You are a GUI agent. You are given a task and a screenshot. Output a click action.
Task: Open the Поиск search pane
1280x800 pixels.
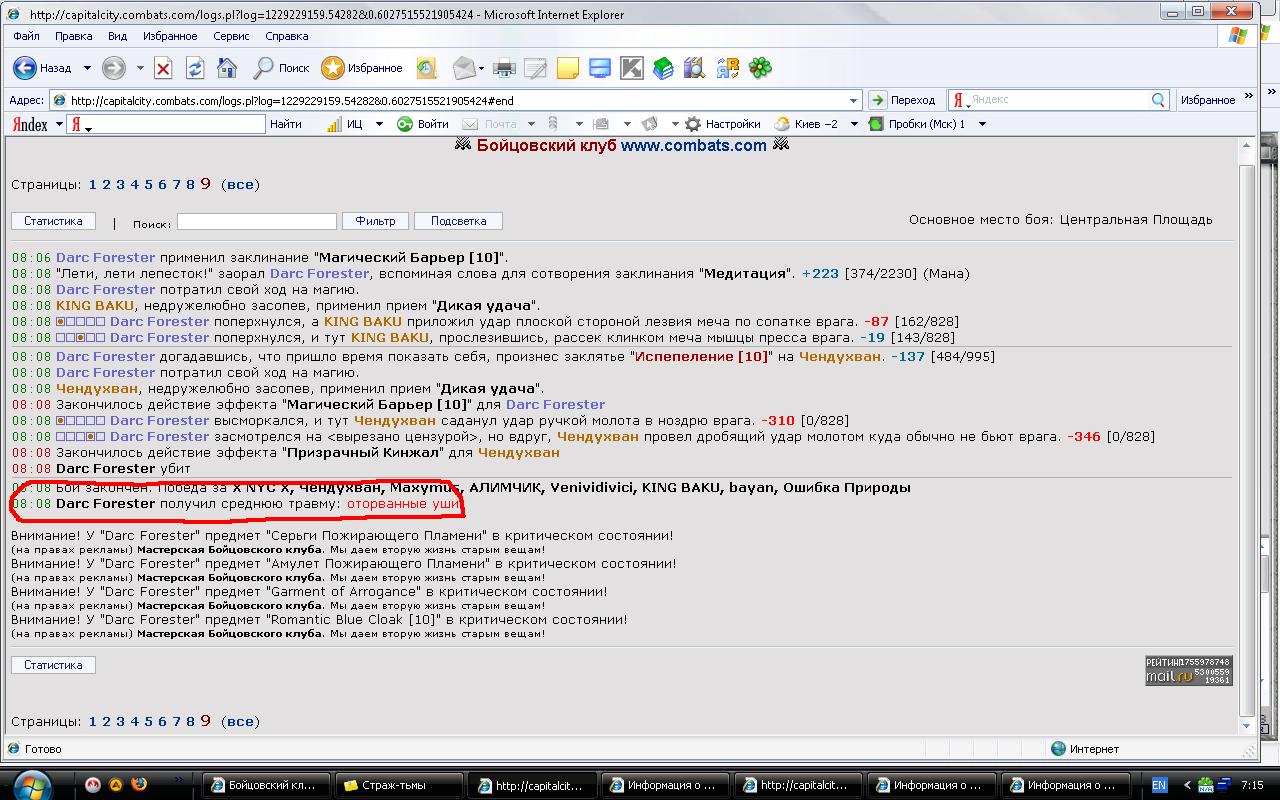click(x=281, y=68)
